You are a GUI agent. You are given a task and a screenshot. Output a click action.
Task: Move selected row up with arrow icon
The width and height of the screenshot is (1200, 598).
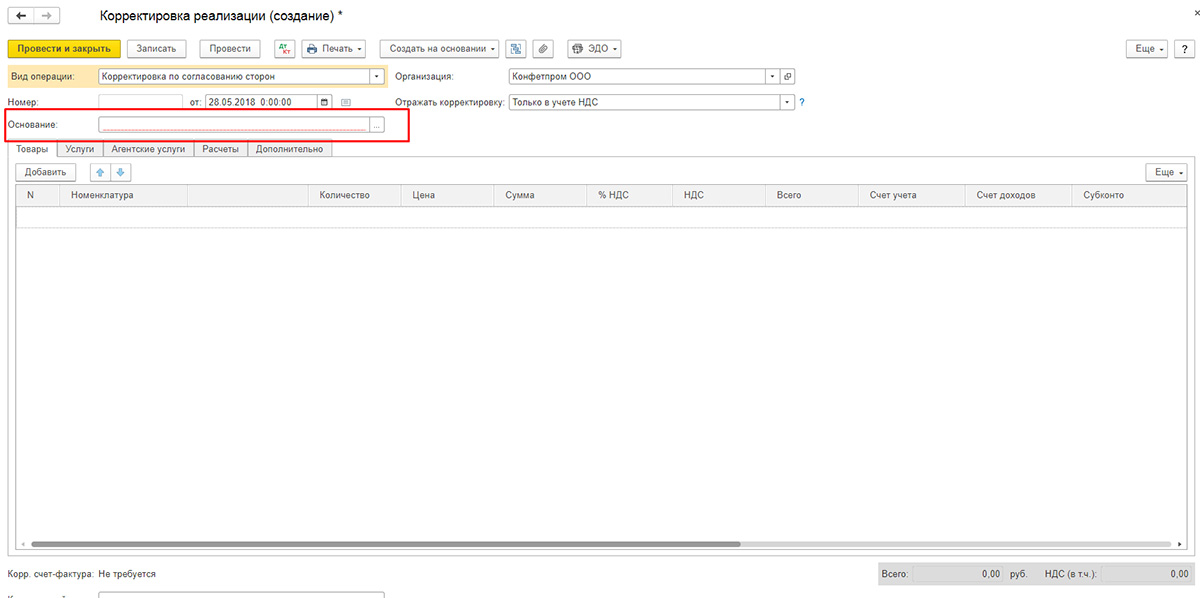99,172
